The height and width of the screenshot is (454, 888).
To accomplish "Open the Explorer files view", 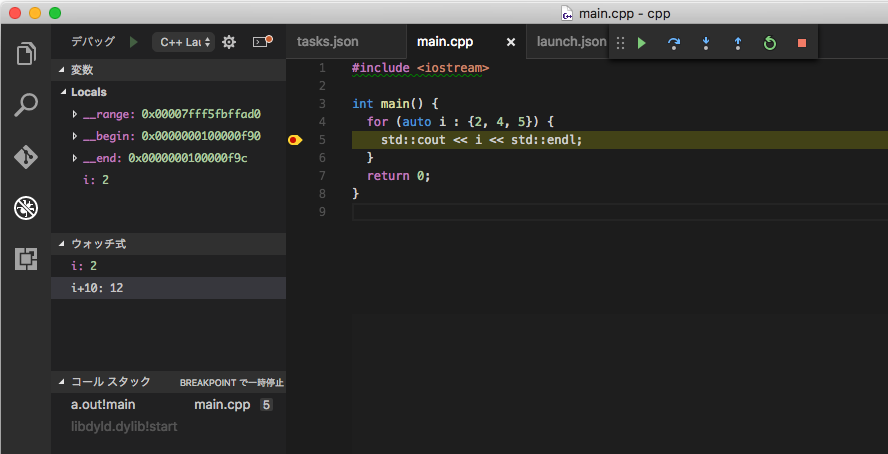I will (x=25, y=54).
